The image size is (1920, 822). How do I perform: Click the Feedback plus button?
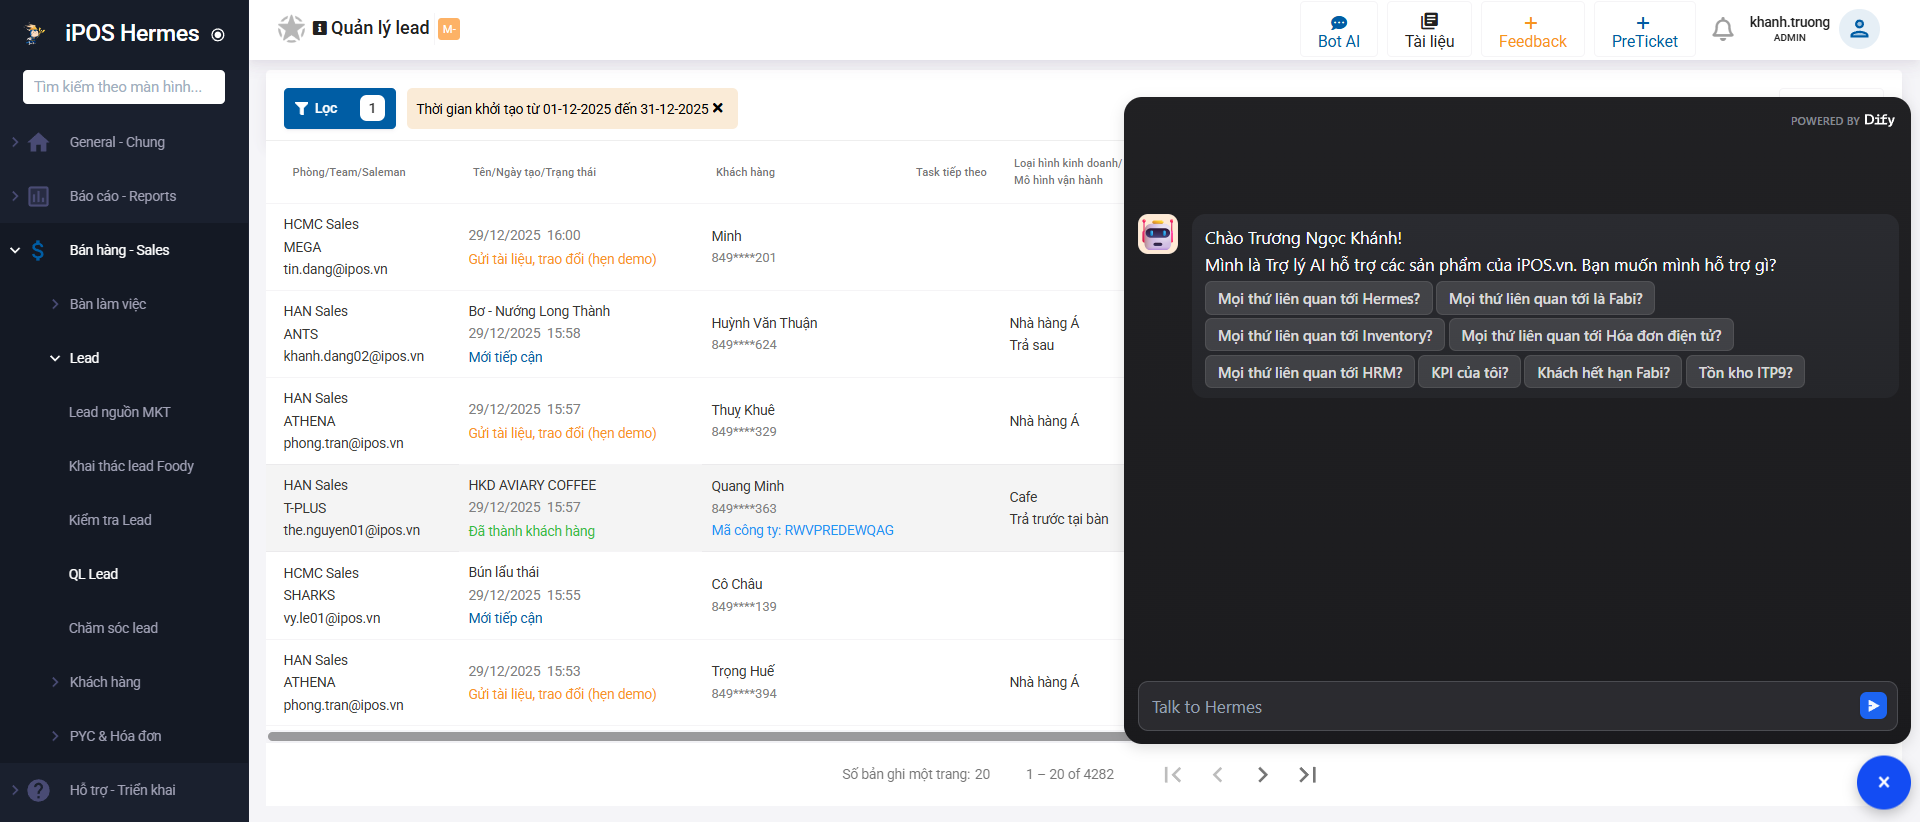click(x=1532, y=30)
